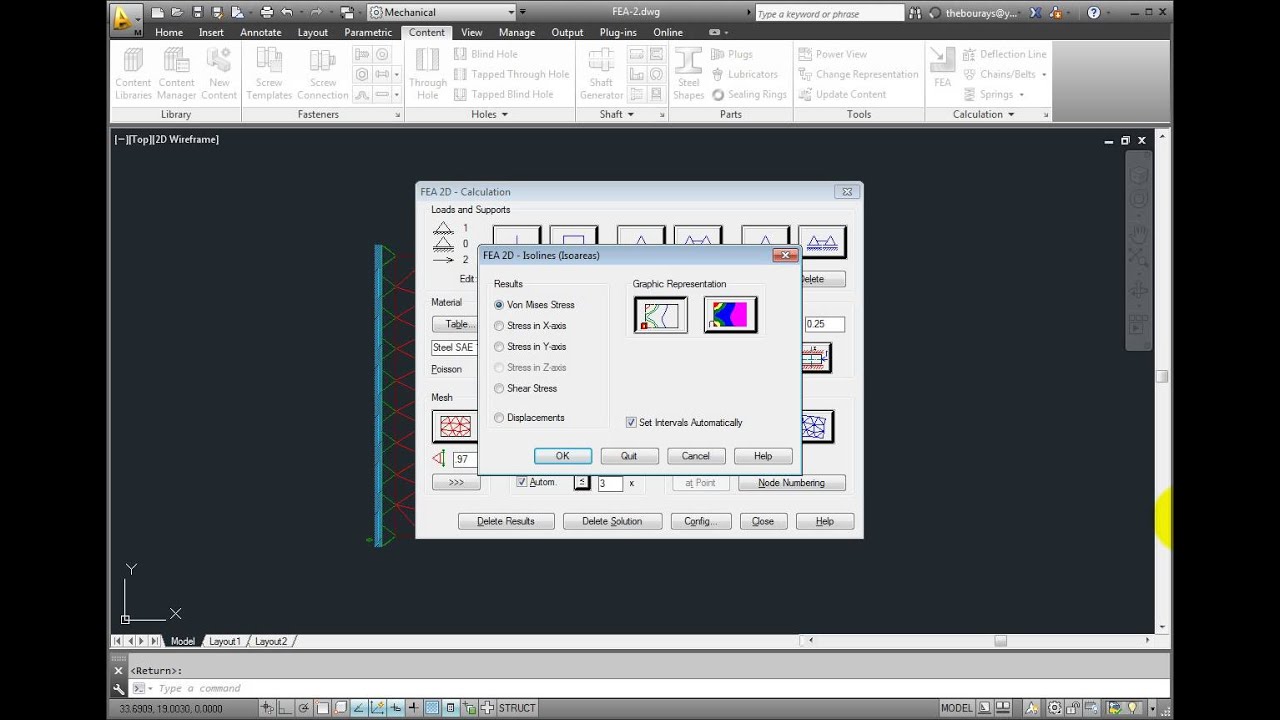Click the Power View tool
1280x720 pixels.
(x=832, y=54)
